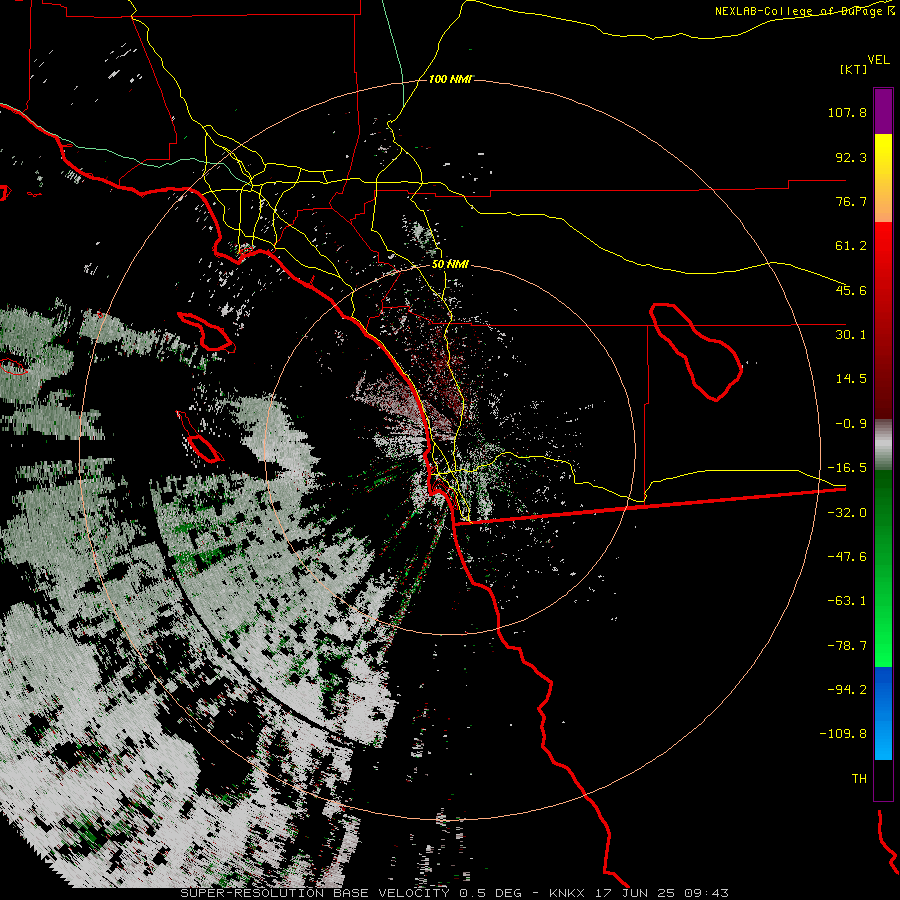This screenshot has width=900, height=900.
Task: Click the purple color bar segment
Action: [883, 111]
